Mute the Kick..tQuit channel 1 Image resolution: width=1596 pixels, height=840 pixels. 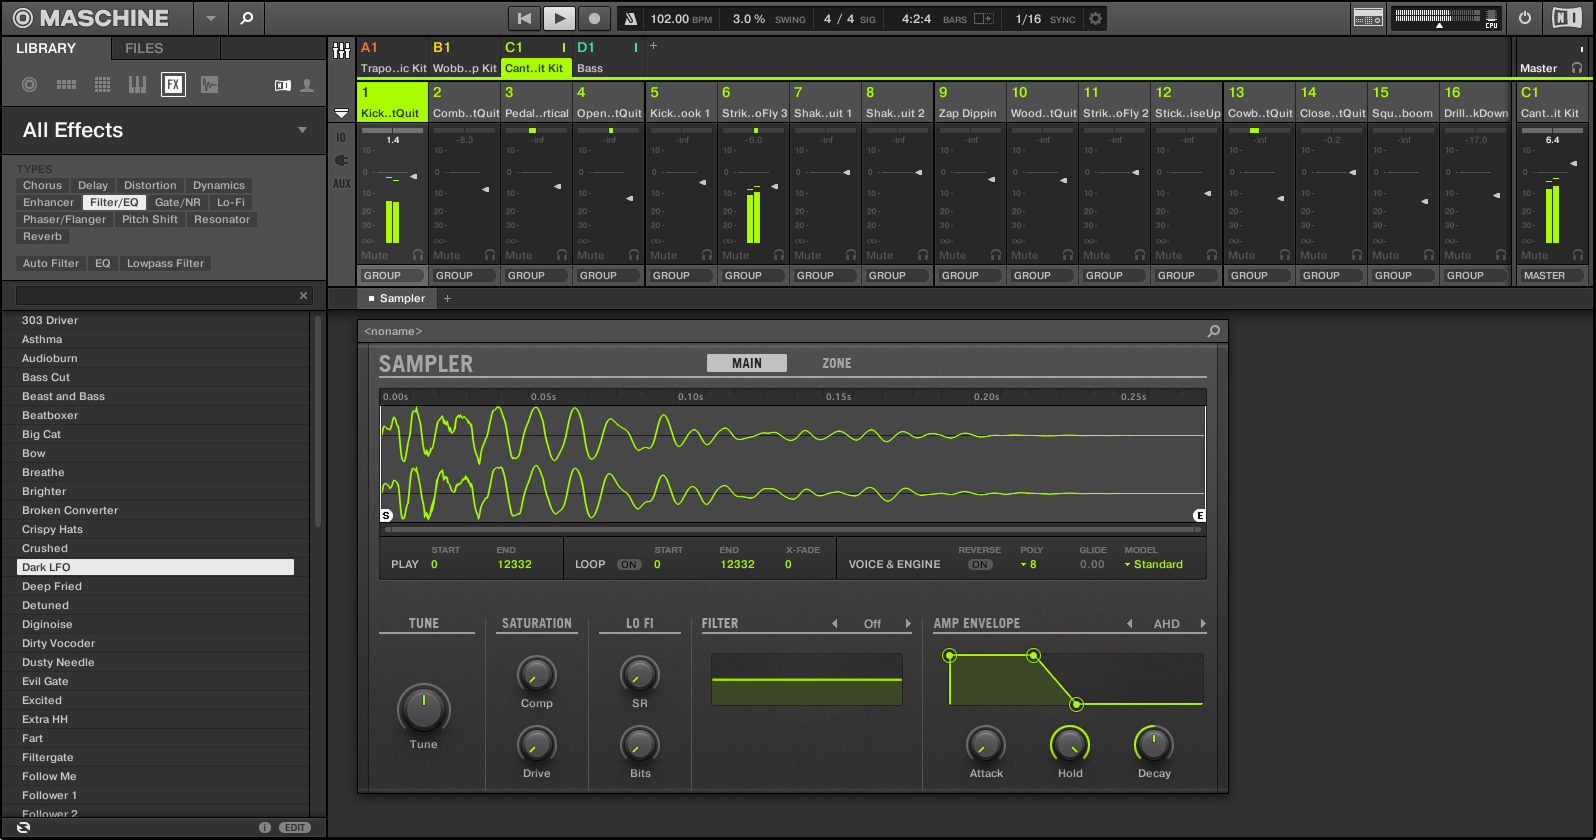click(x=375, y=255)
